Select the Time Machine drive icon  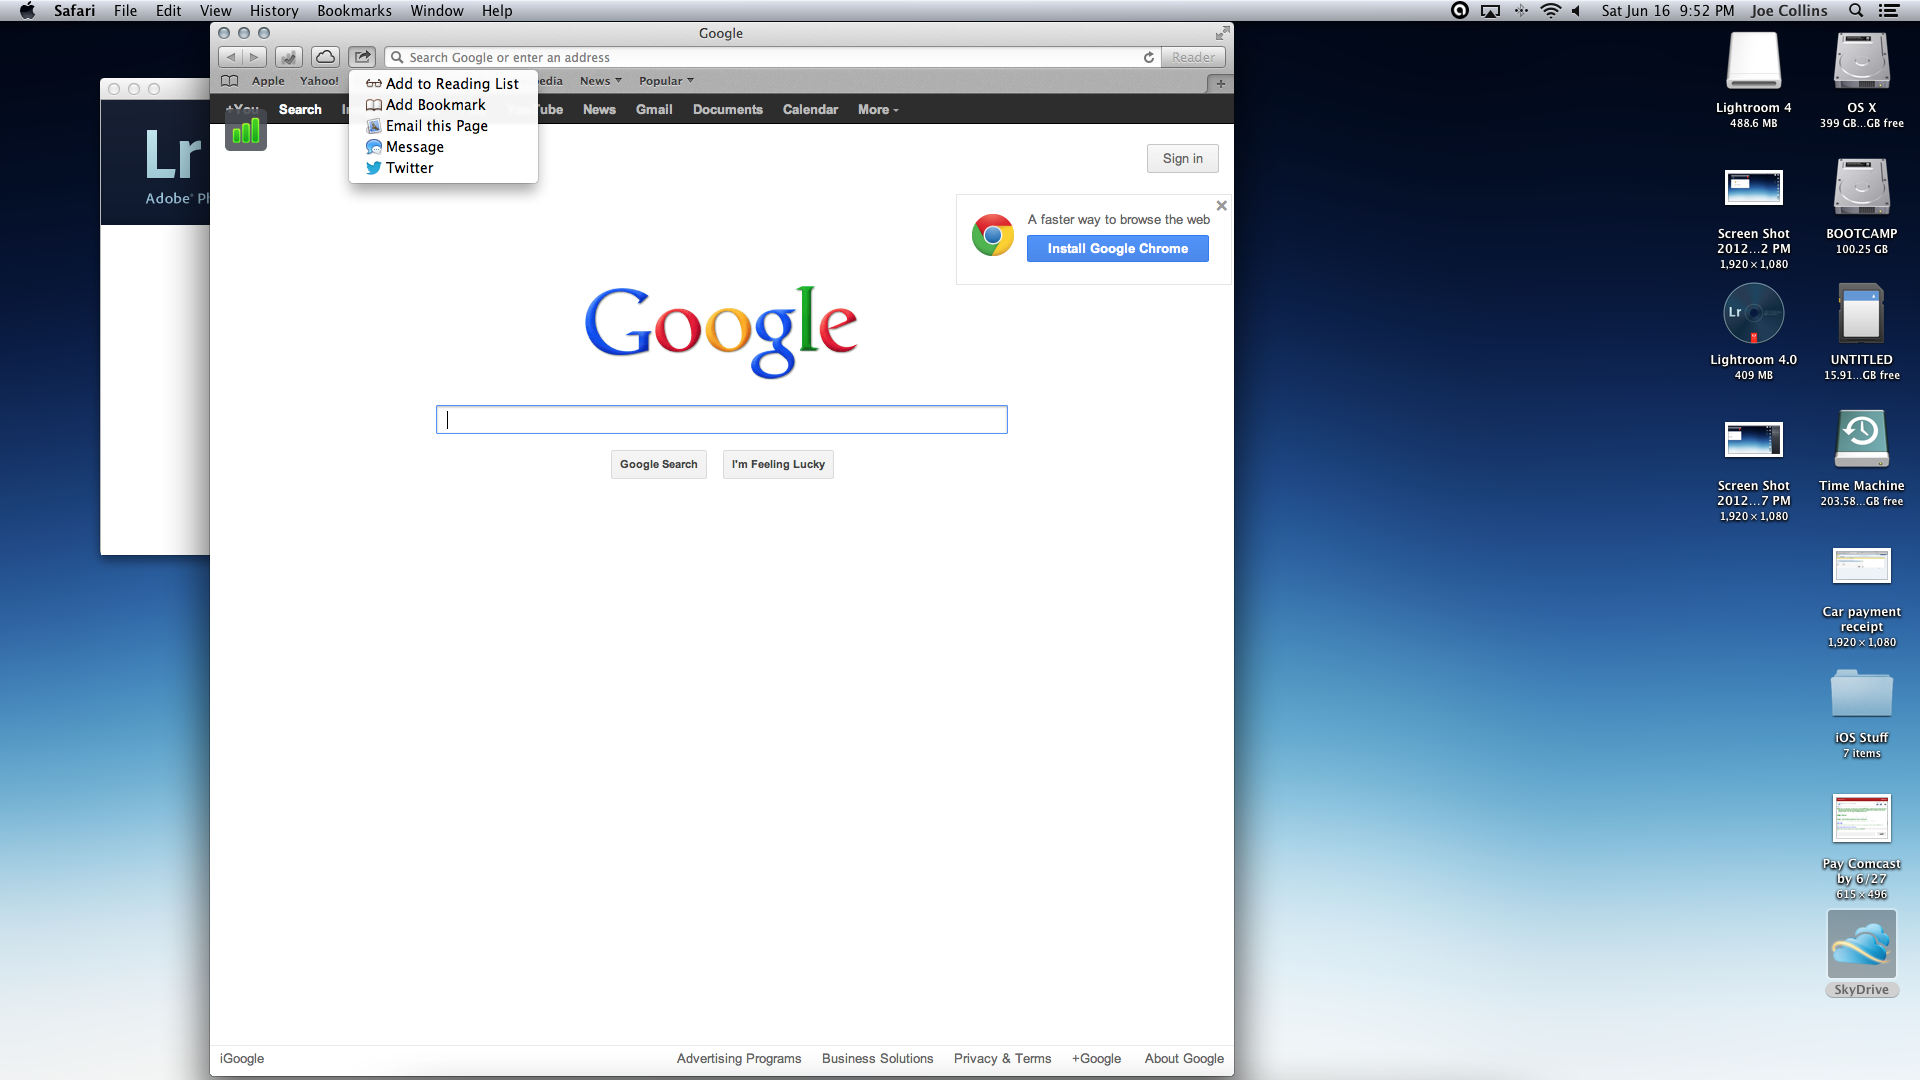[x=1861, y=440]
